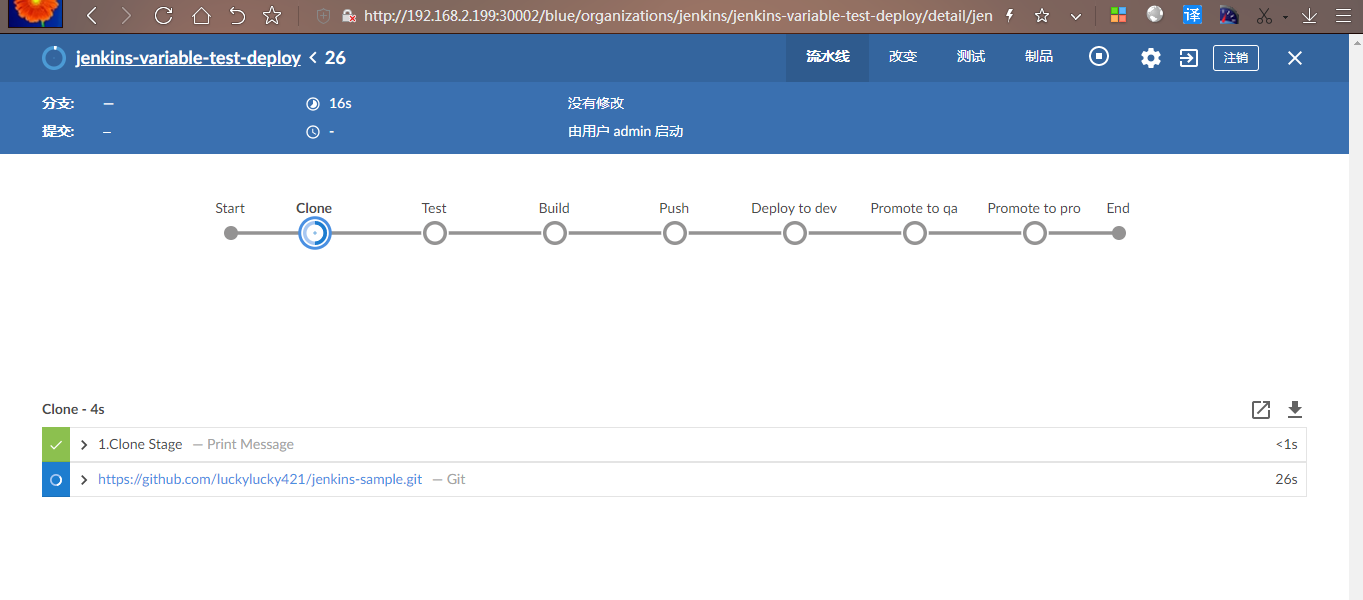Open the browser downloads arrow icon
This screenshot has width=1363, height=600.
[x=1309, y=16]
